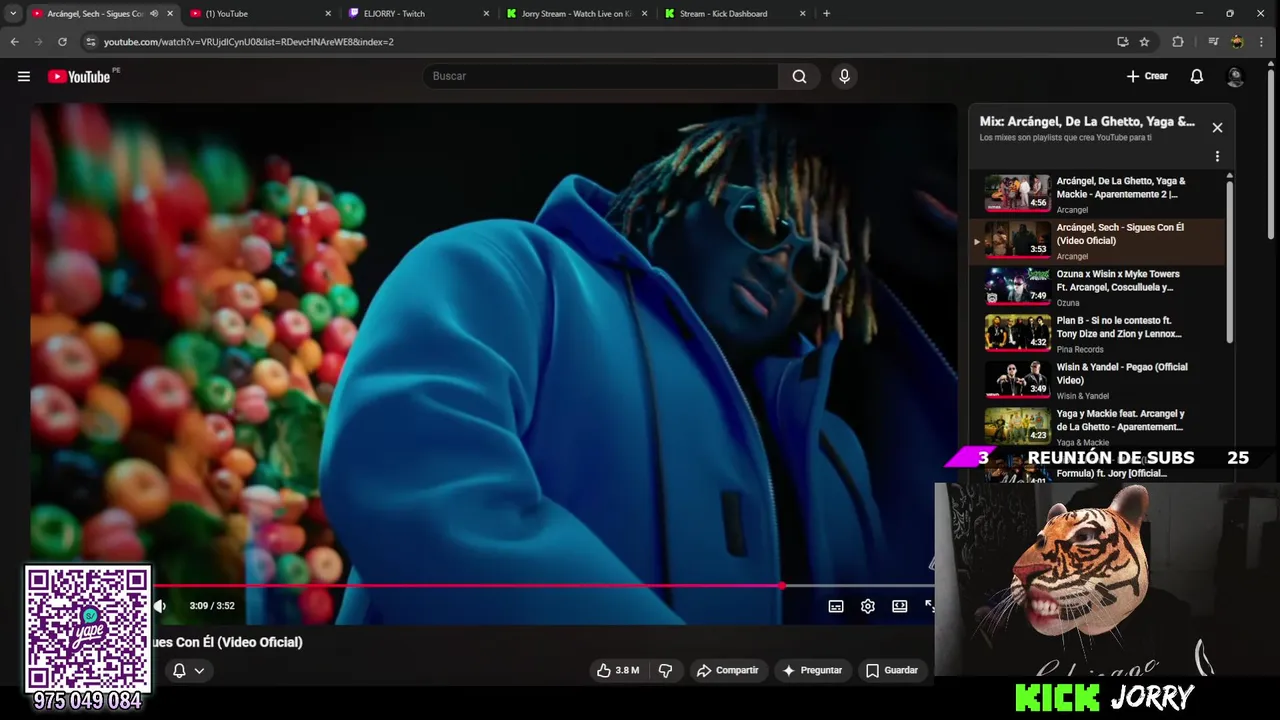Start voice search with microphone icon
The height and width of the screenshot is (720, 1280).
pos(845,76)
